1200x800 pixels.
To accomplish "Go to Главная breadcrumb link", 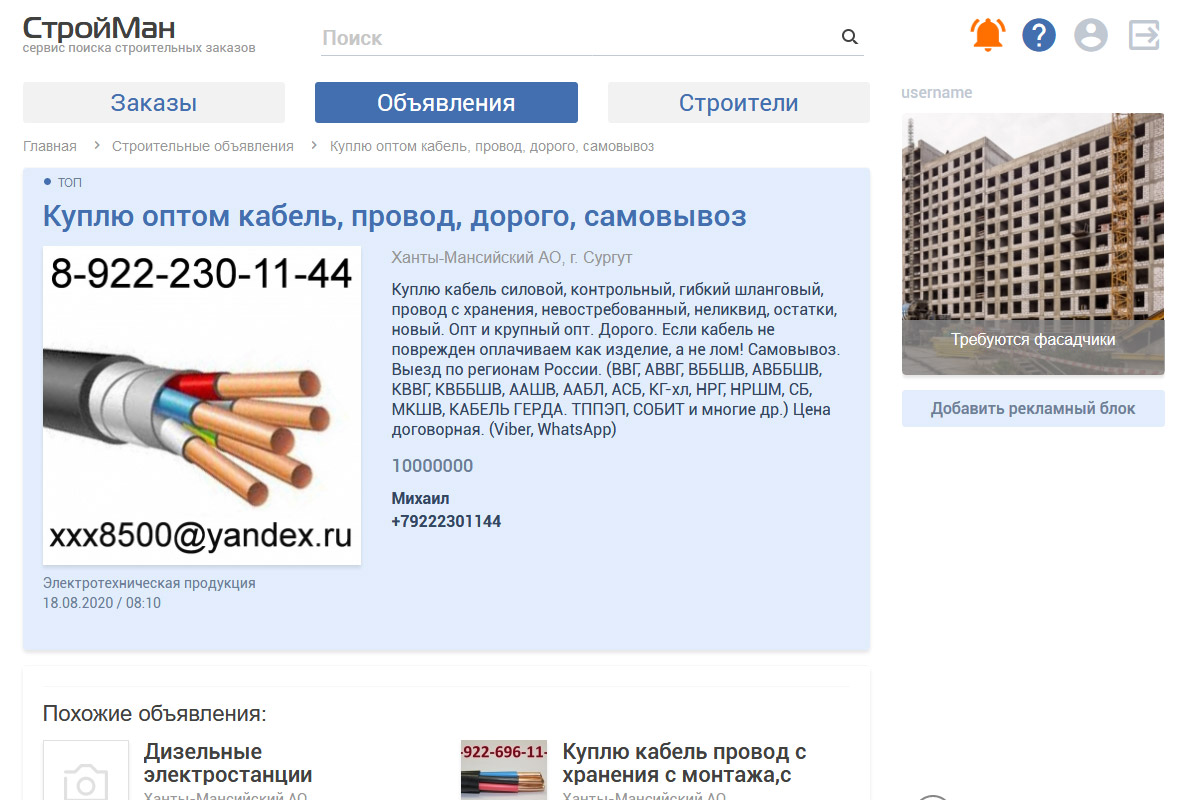I will click(50, 146).
